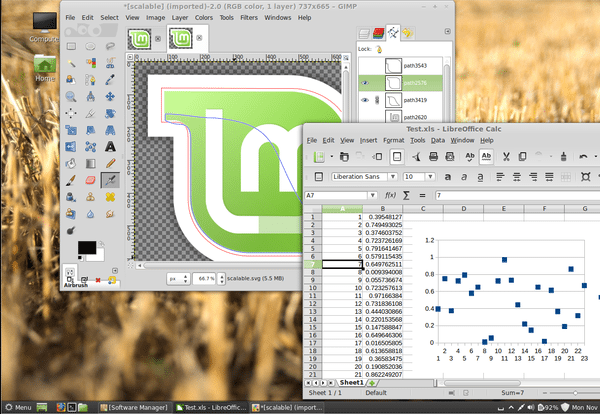The width and height of the screenshot is (600, 414).
Task: Click the Print icon in Calc toolbar
Action: coord(433,156)
